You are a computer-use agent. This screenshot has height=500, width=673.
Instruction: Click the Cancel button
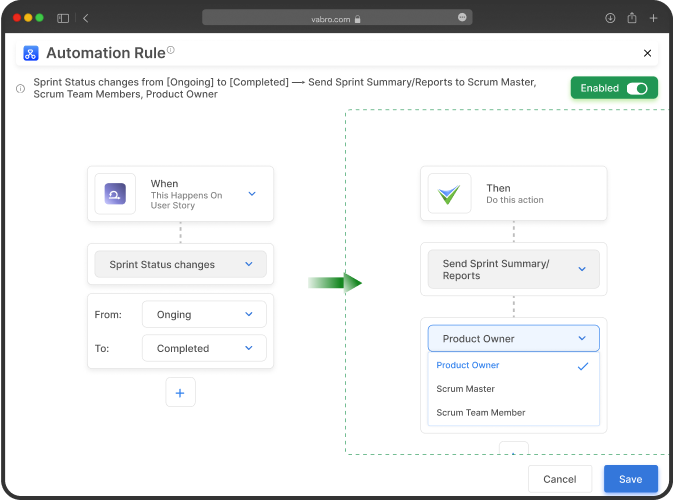tap(560, 479)
